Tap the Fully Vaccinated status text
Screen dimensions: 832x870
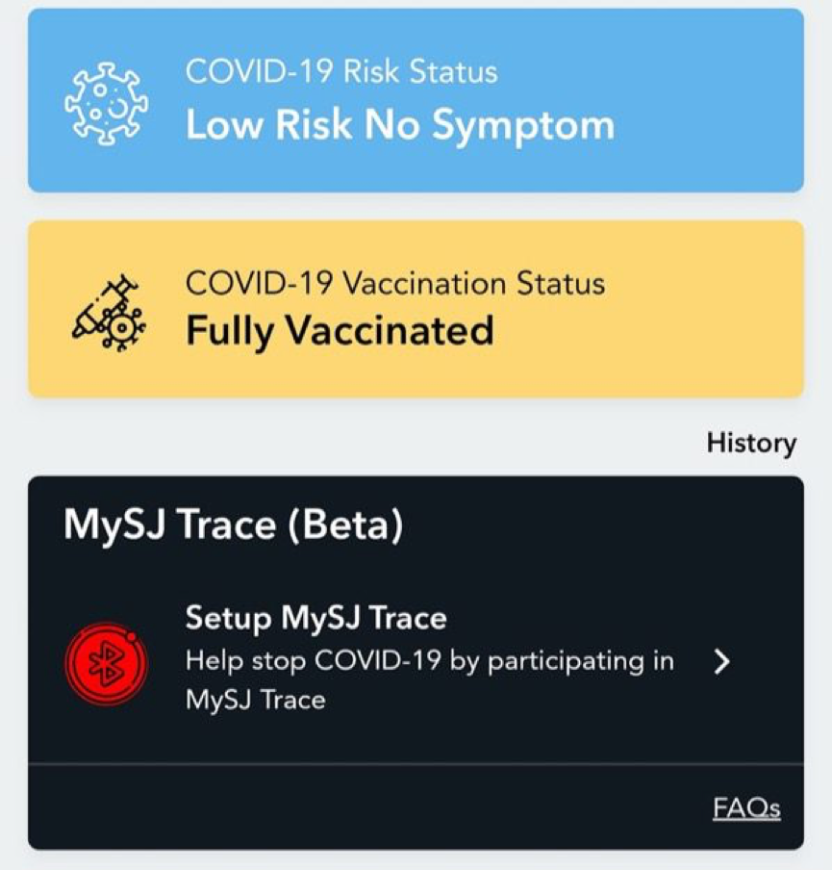(x=339, y=331)
